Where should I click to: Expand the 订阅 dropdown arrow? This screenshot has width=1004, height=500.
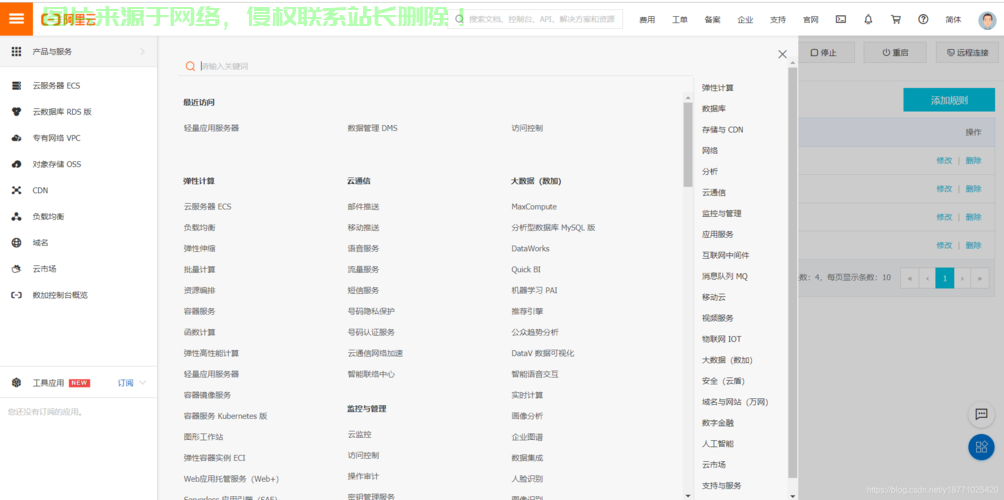tap(143, 383)
